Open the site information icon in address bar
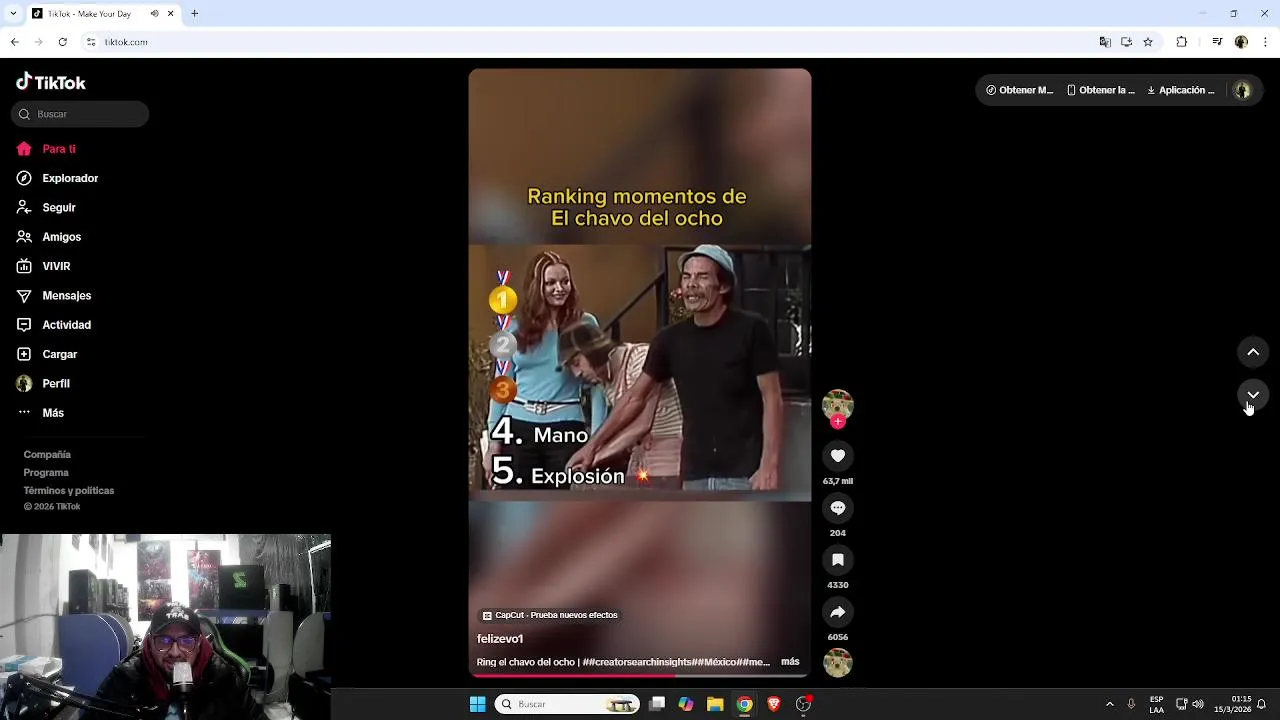Viewport: 1280px width, 720px height. coord(91,42)
